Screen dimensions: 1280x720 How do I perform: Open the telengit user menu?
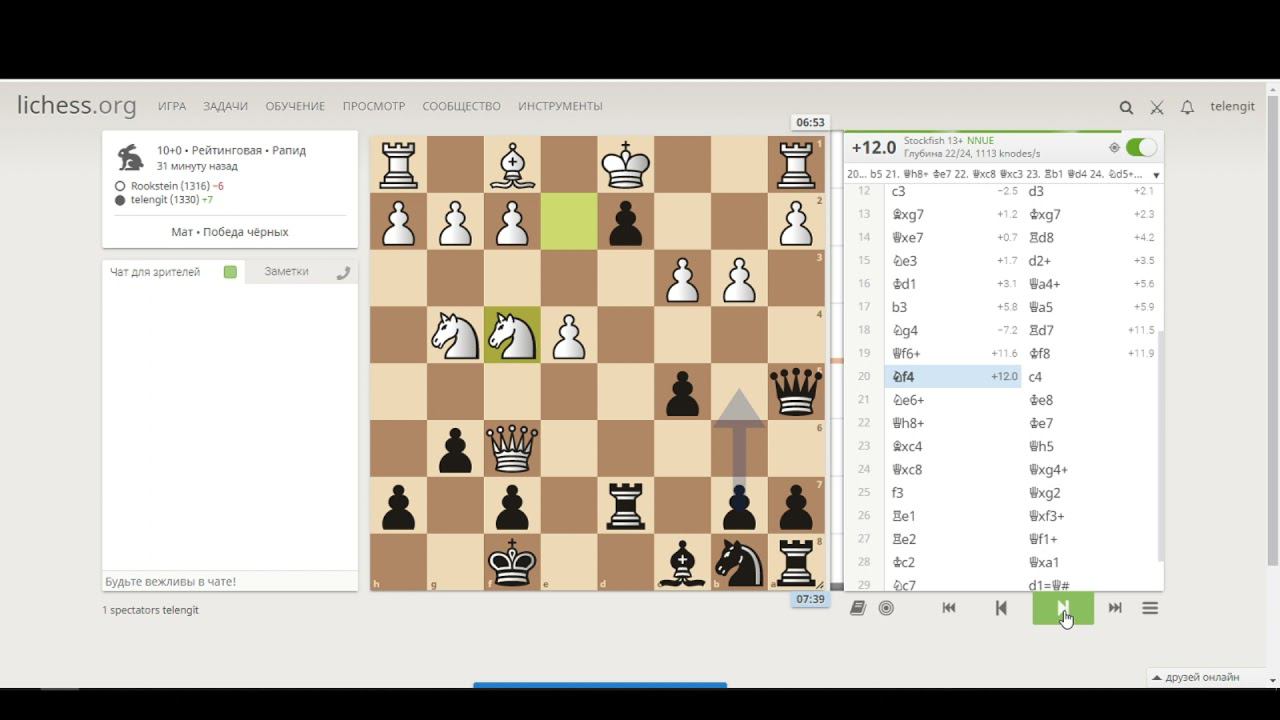click(1232, 106)
